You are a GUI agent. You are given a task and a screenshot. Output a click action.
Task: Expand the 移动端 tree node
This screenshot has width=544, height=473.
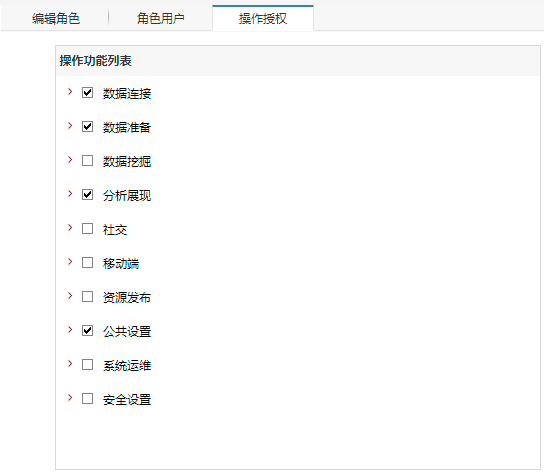(x=70, y=262)
